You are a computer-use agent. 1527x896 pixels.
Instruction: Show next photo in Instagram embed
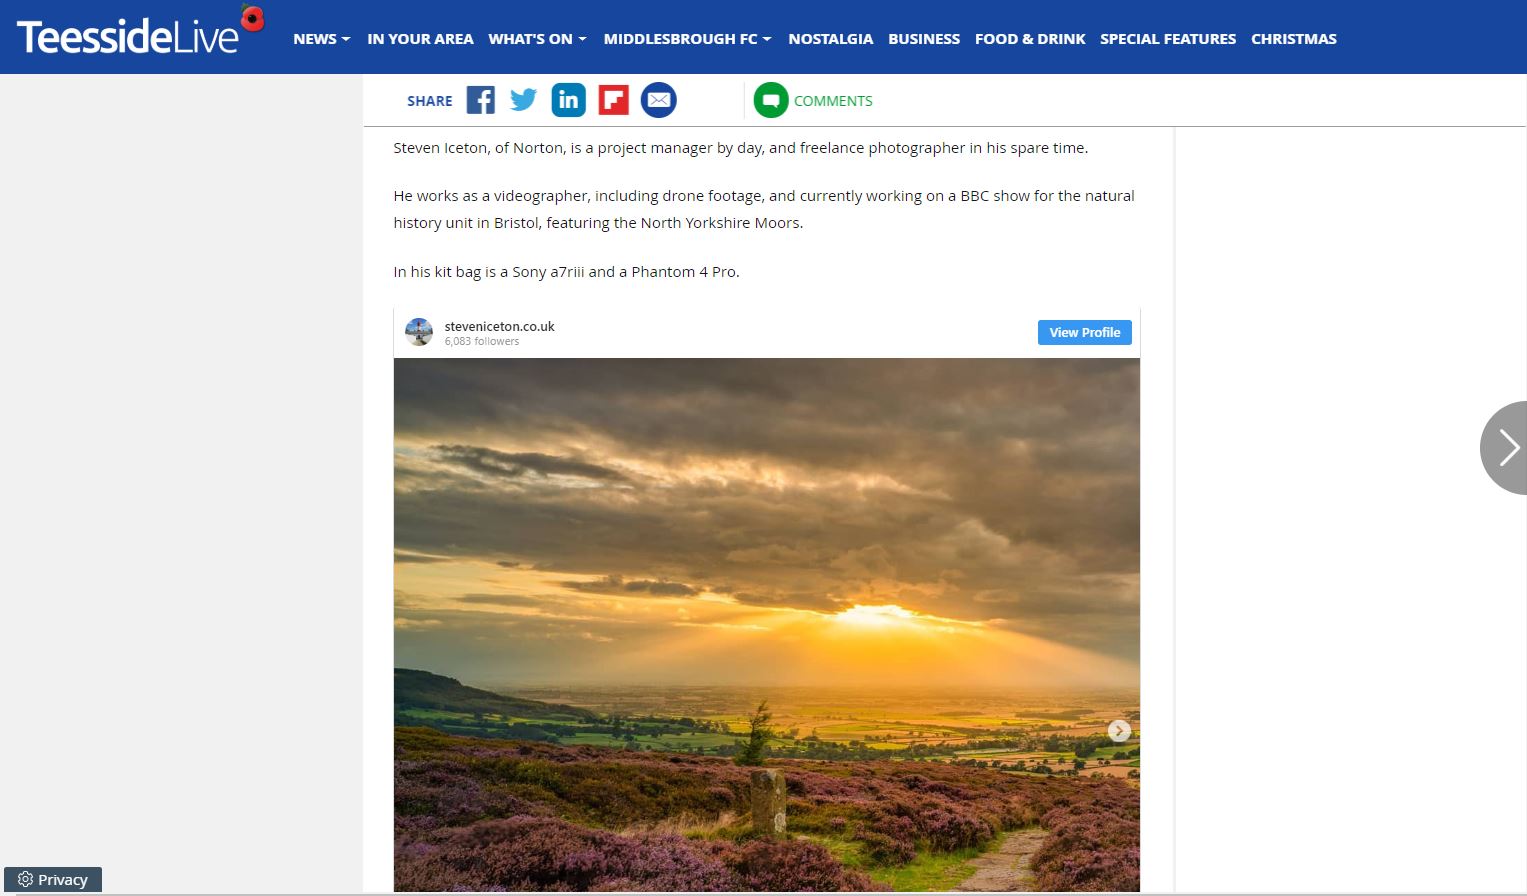[x=1119, y=731]
